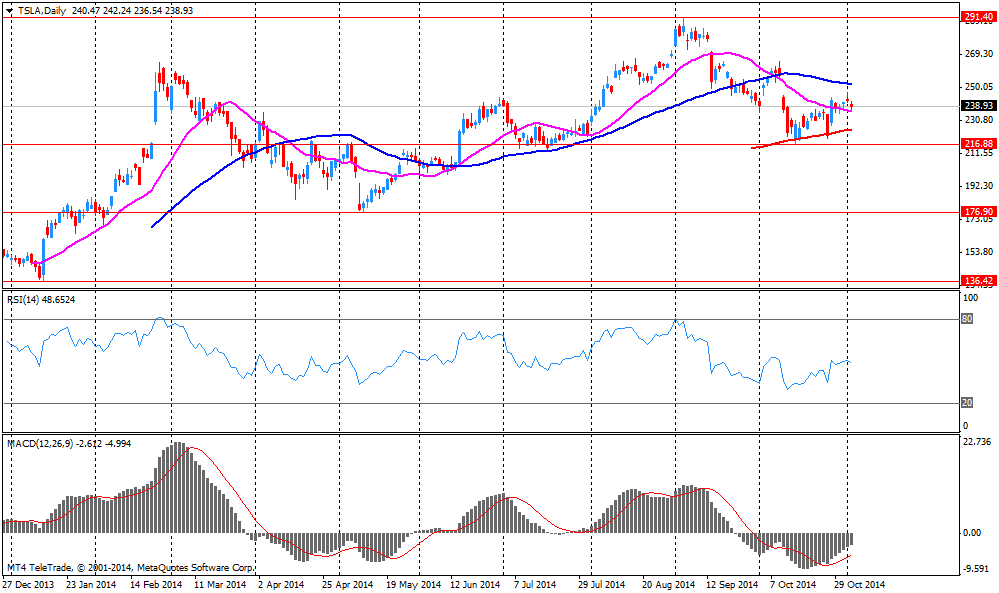Select the 176.90 red price label
999x593 pixels.
point(976,212)
